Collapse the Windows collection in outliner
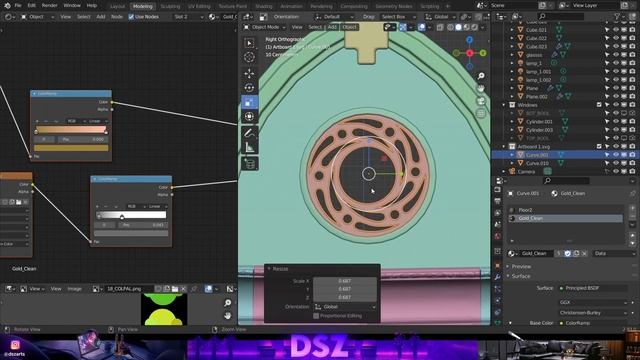 (504, 105)
